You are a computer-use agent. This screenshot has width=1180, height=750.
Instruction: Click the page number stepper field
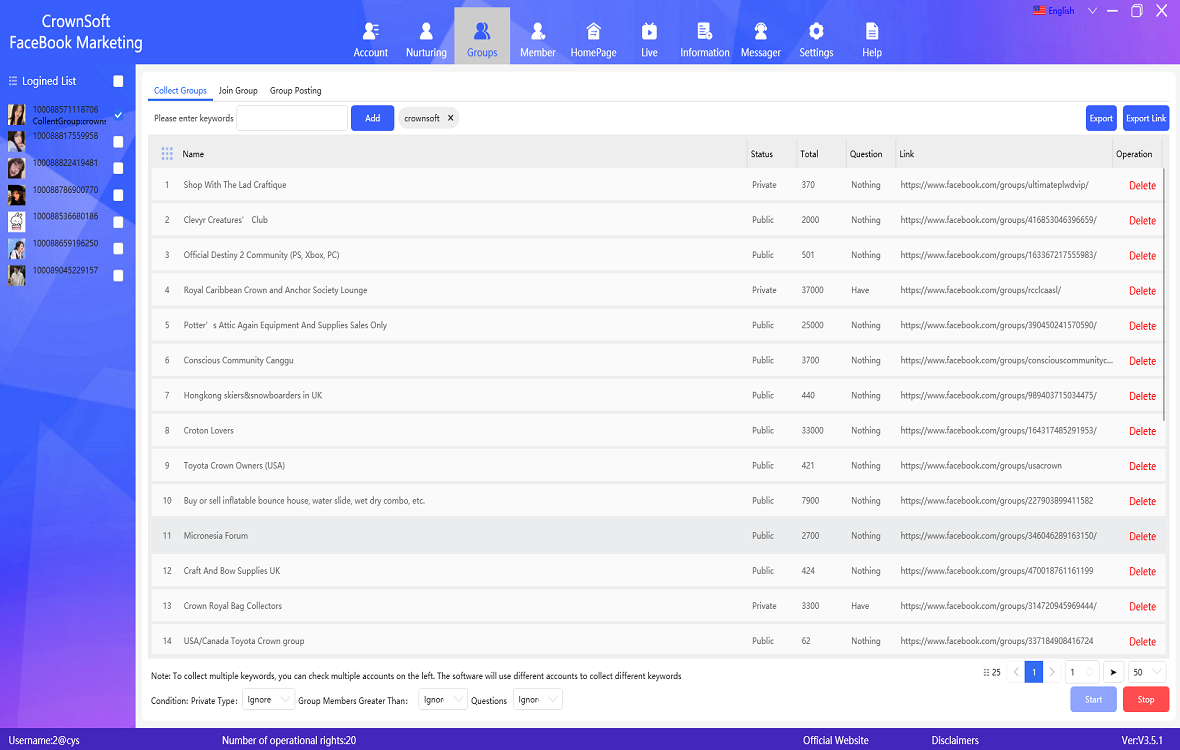click(x=1082, y=672)
